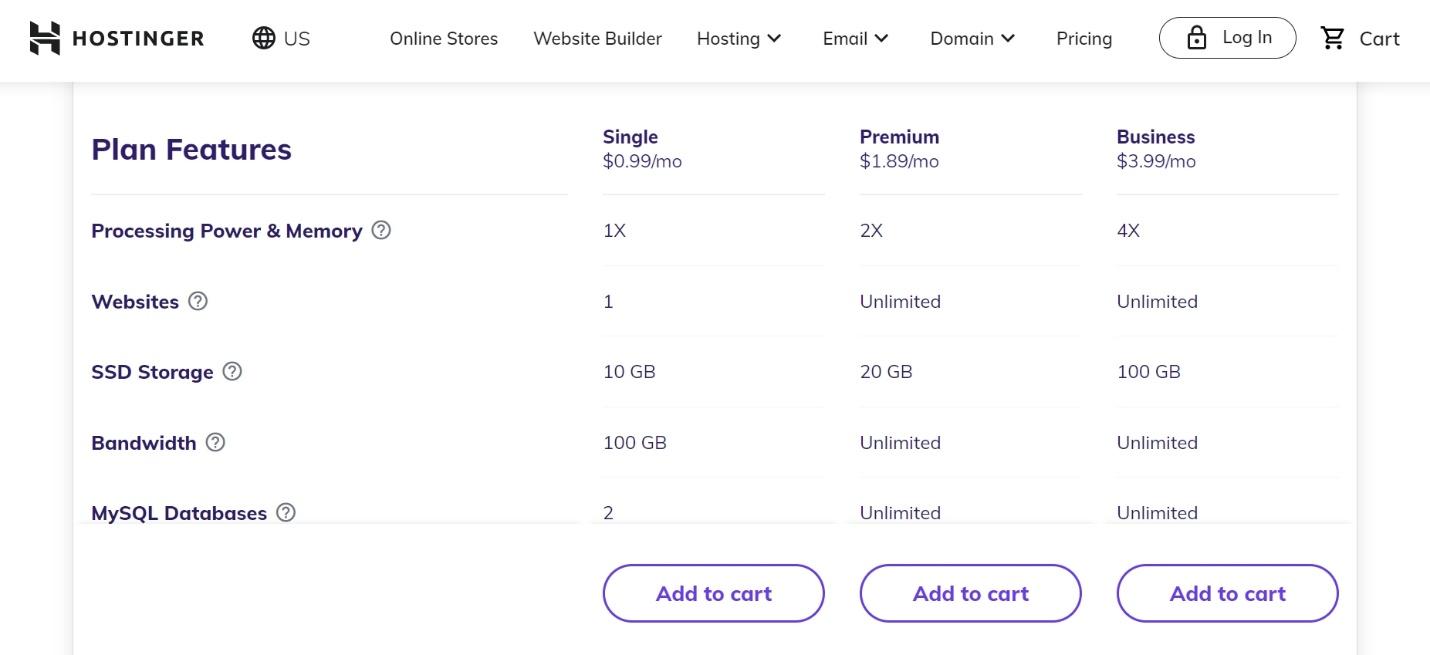This screenshot has width=1430, height=655.
Task: Click the Bandwidth info question icon
Action: point(215,442)
